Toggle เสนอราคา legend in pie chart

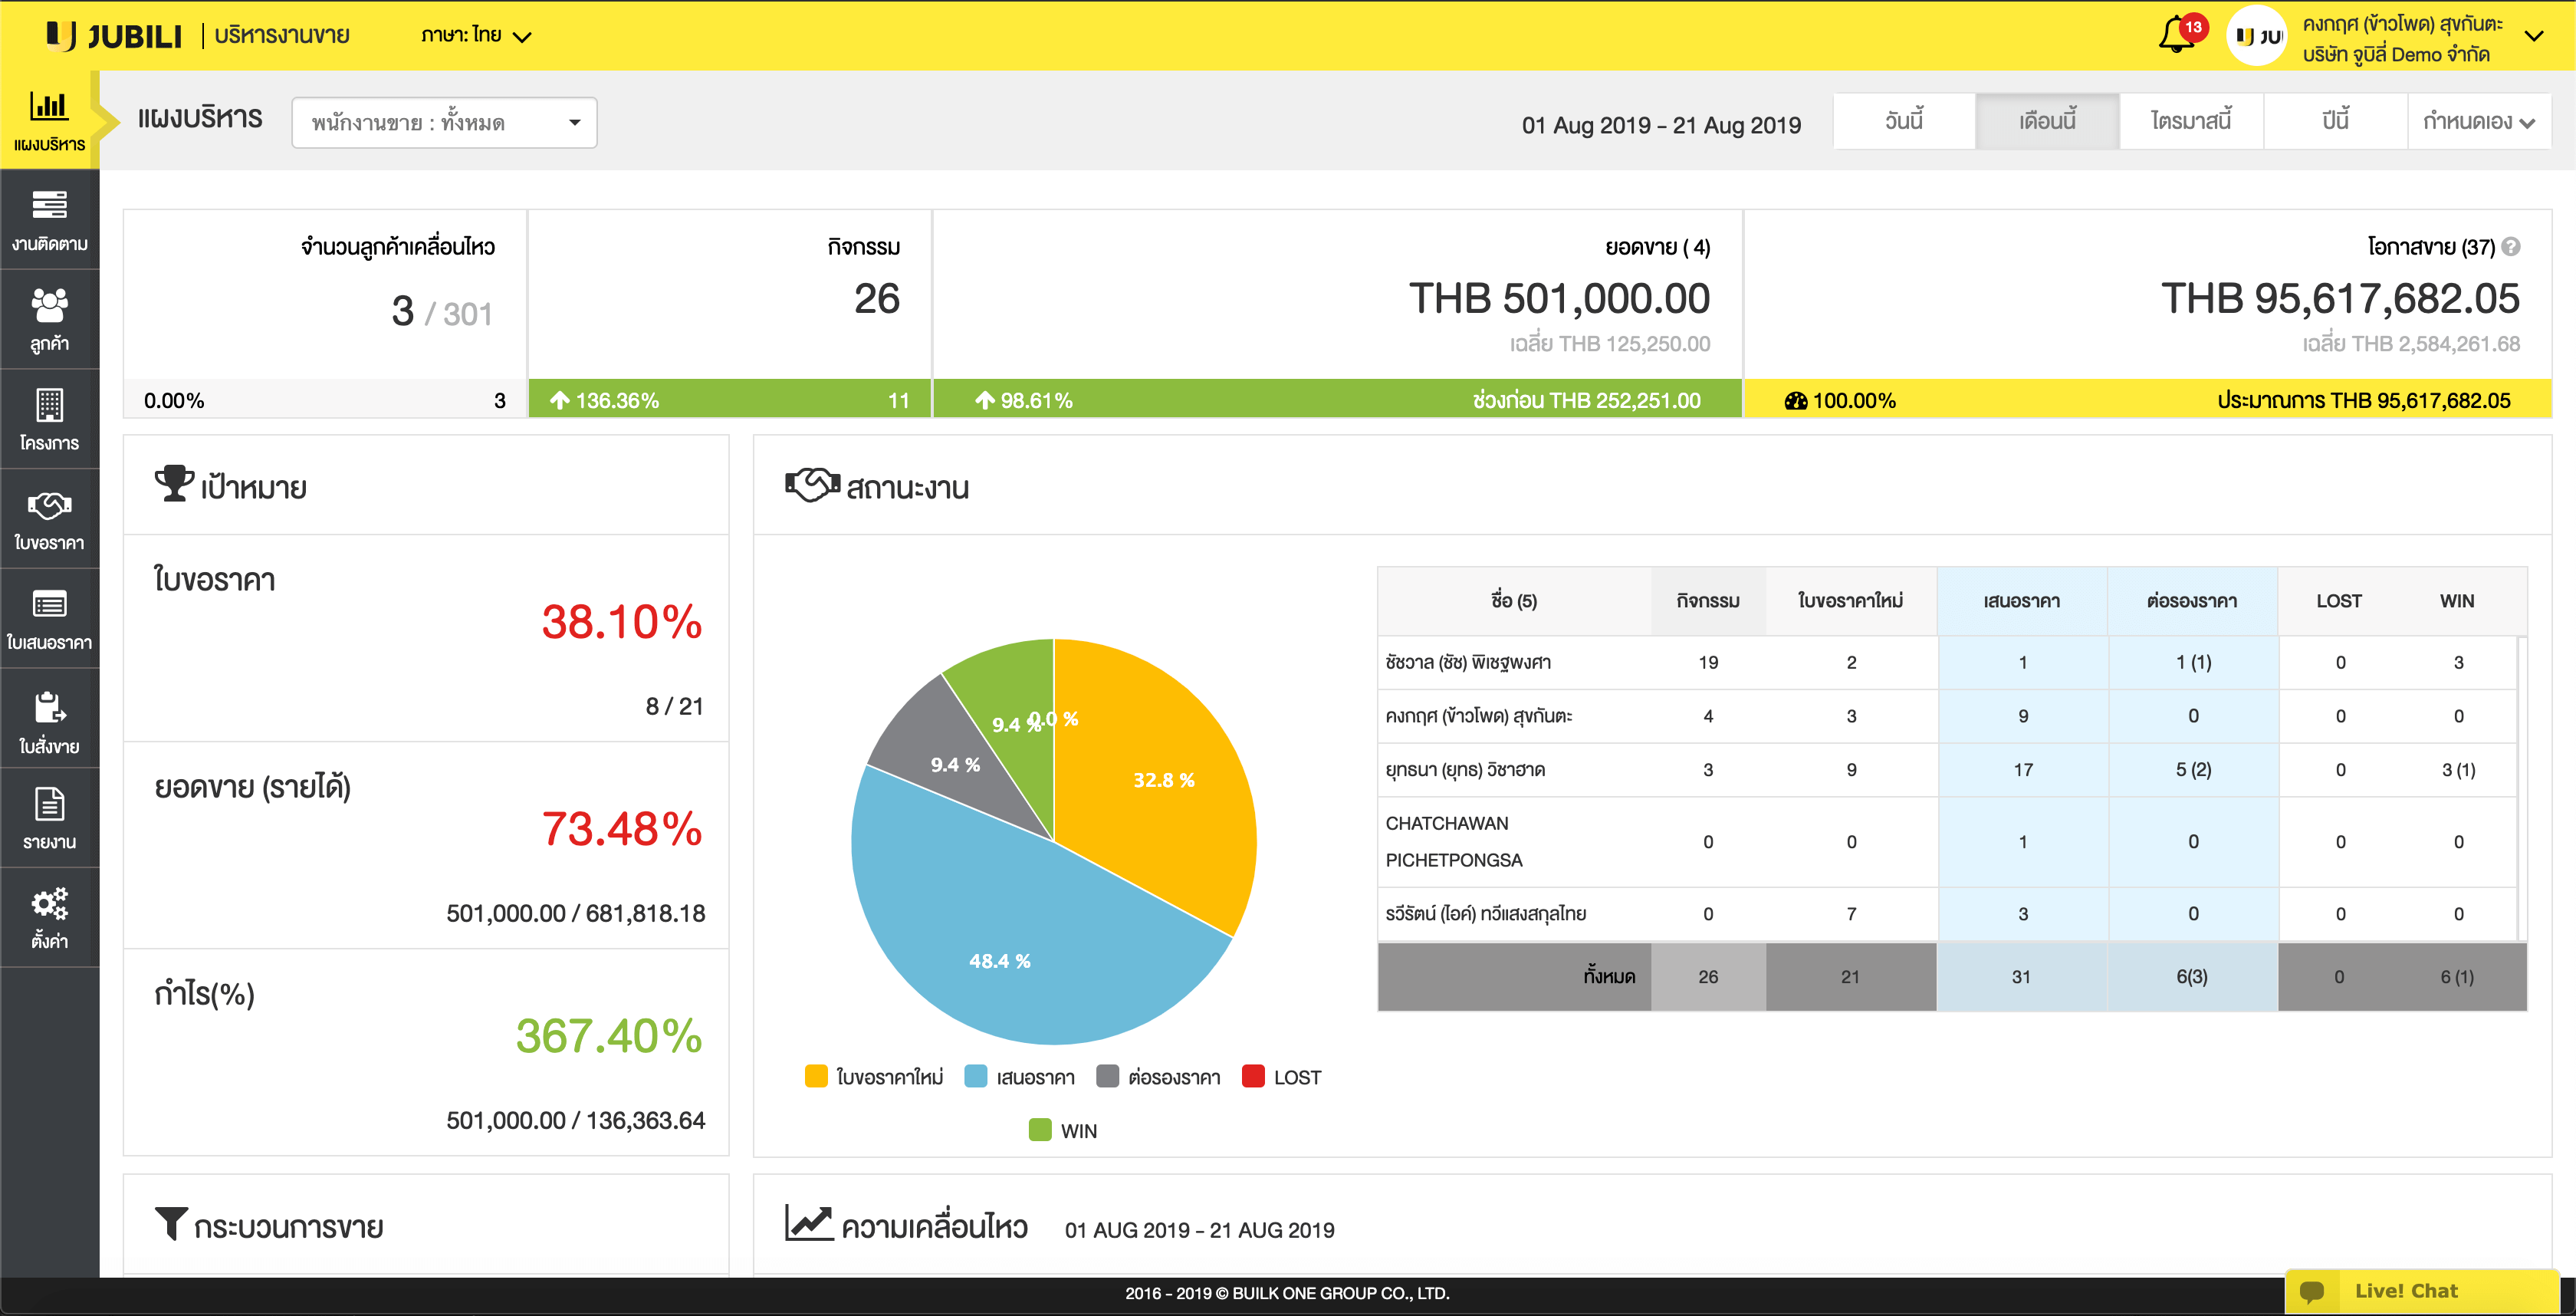click(x=1020, y=1077)
